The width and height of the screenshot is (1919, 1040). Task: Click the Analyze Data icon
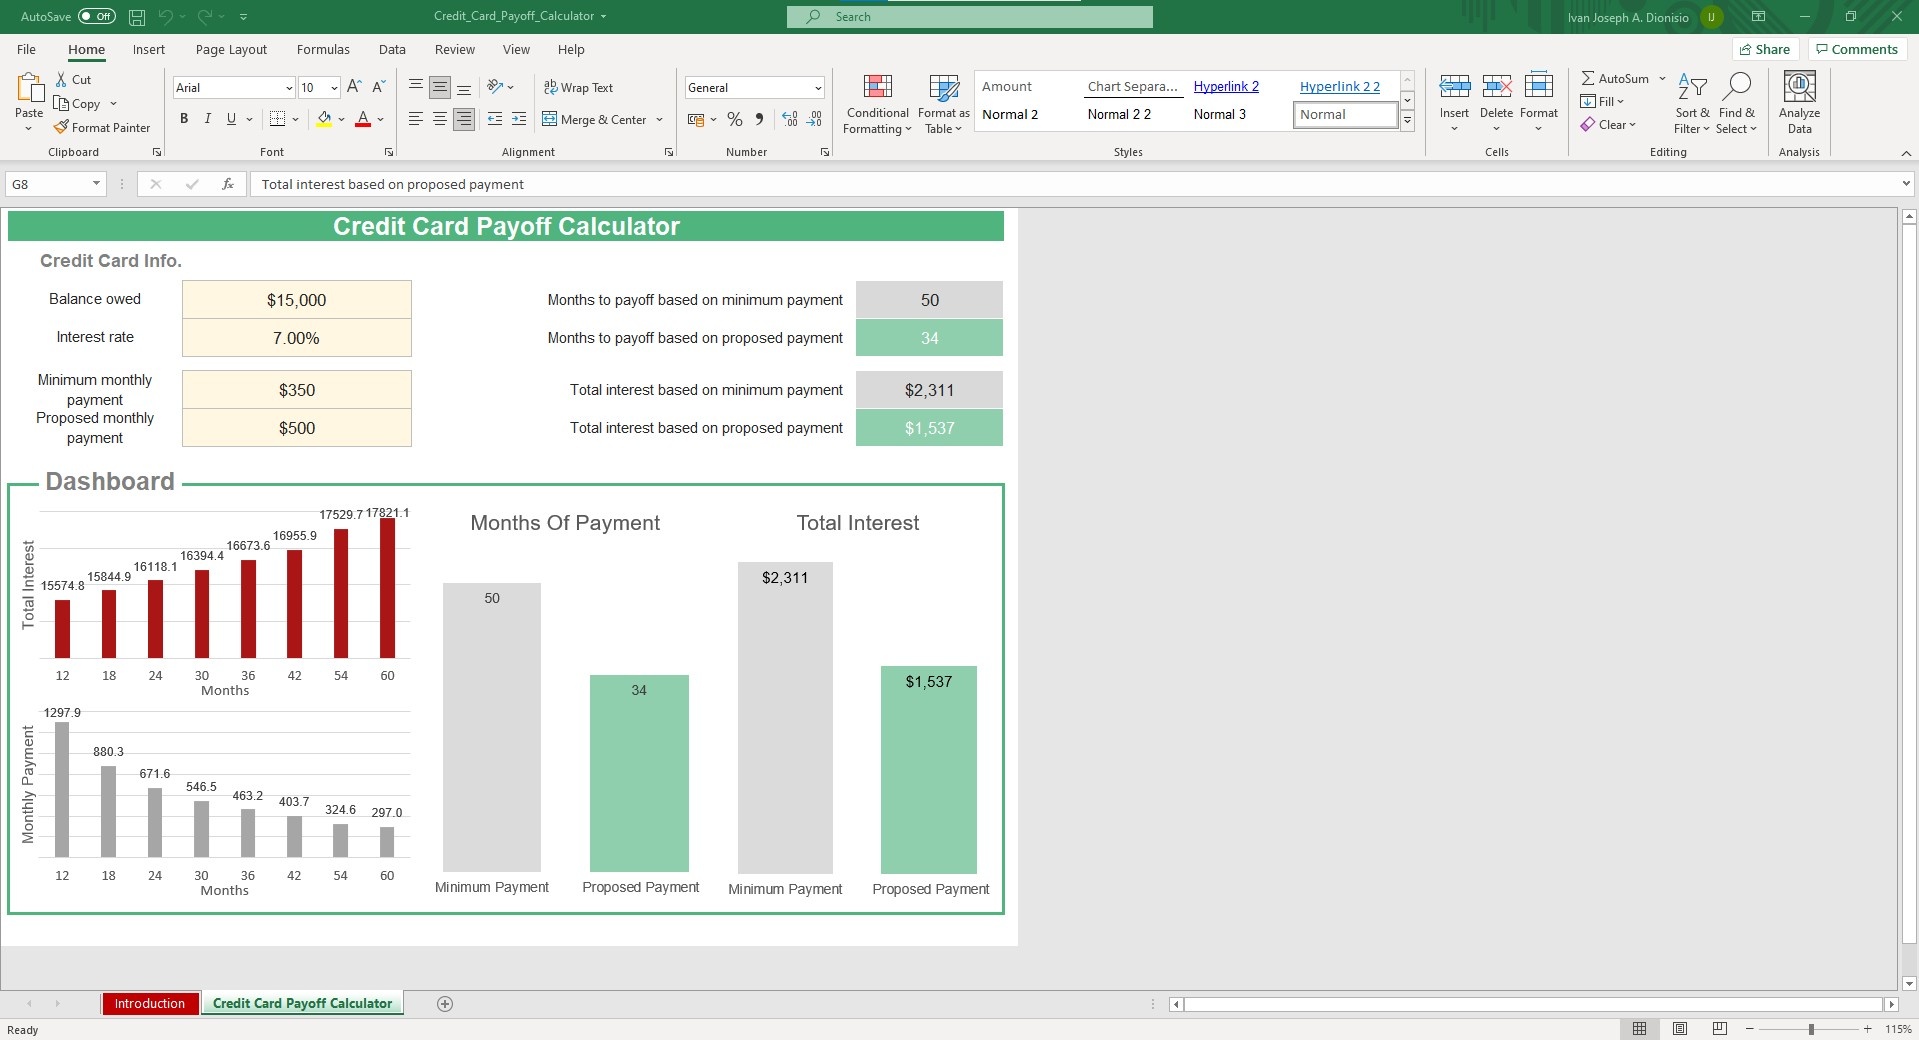click(x=1799, y=88)
